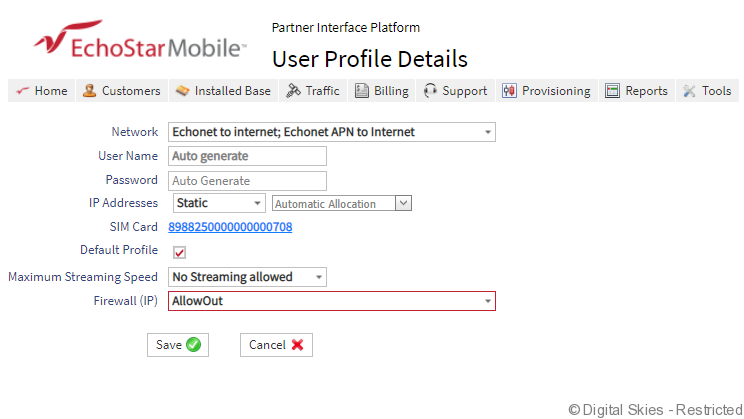Click the Provisioning icon
Viewport: 744px width, 419px height.
click(x=509, y=91)
